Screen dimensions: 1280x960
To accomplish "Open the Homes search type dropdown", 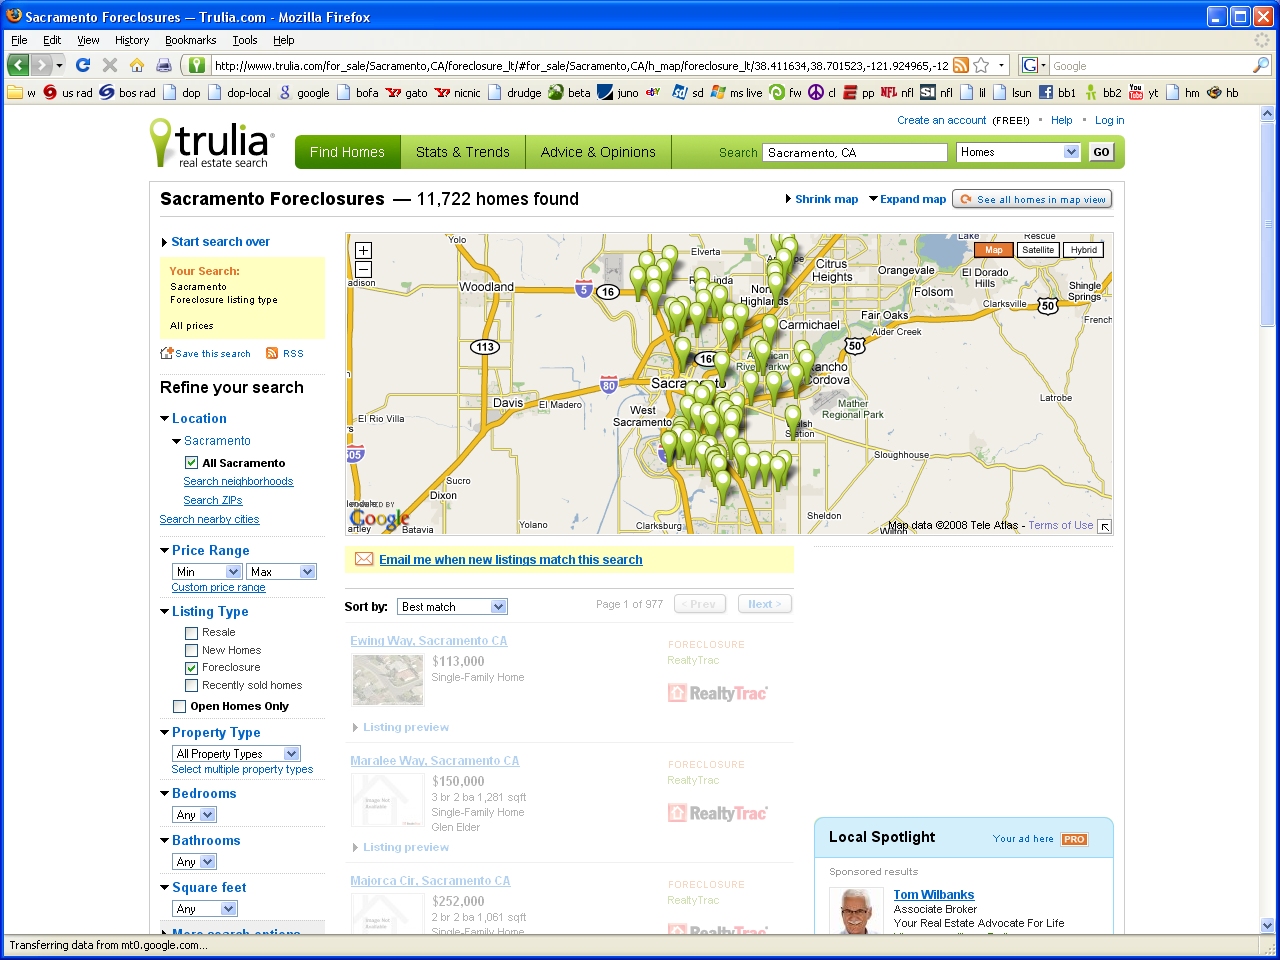I will pyautogui.click(x=1019, y=152).
